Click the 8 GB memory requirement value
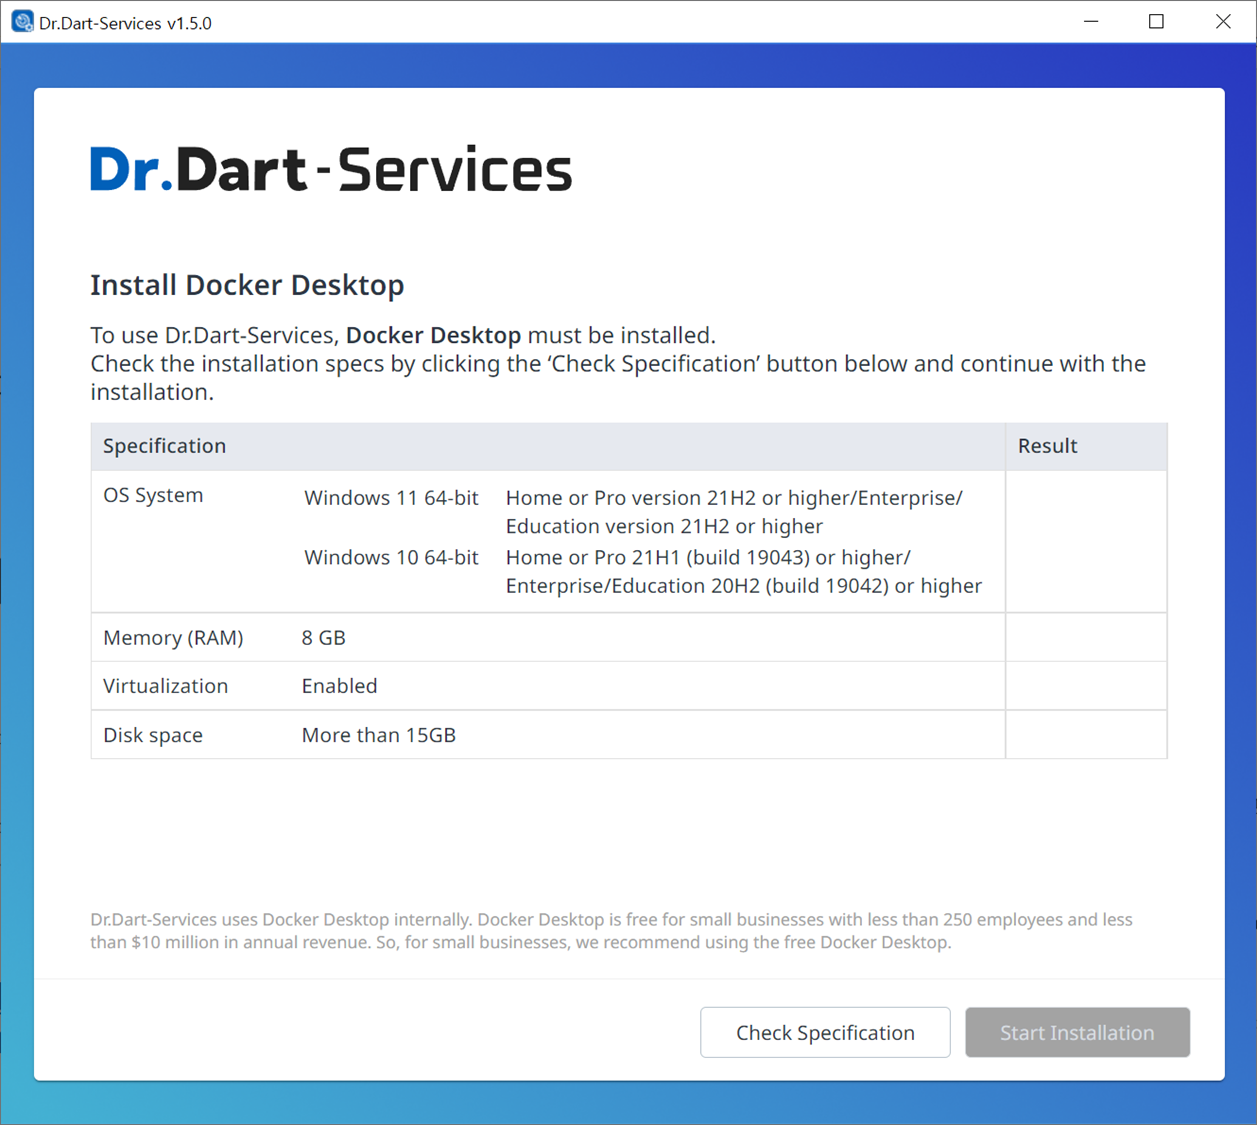 click(323, 638)
